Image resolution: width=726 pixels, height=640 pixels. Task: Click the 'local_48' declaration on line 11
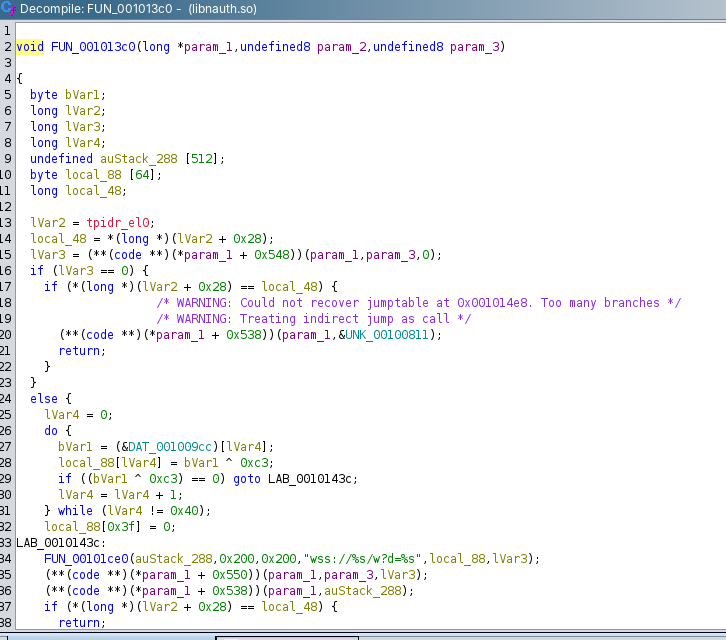point(93,191)
